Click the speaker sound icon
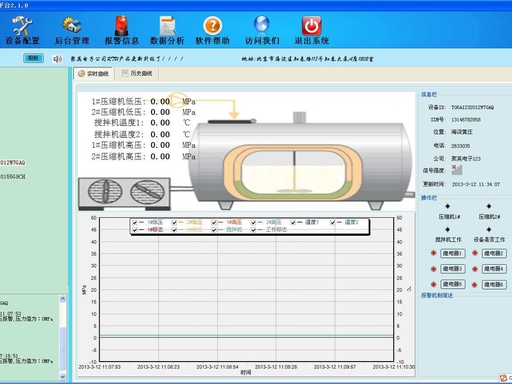The height and width of the screenshot is (384, 512). 57,59
